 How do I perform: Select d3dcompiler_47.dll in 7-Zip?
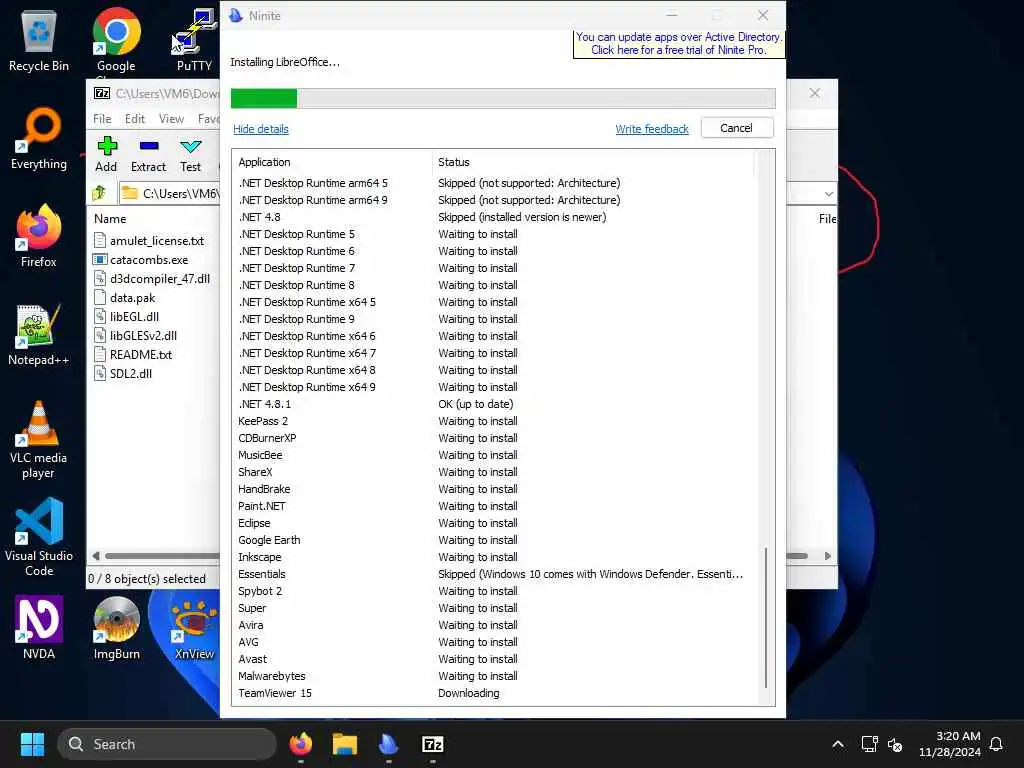click(x=160, y=279)
